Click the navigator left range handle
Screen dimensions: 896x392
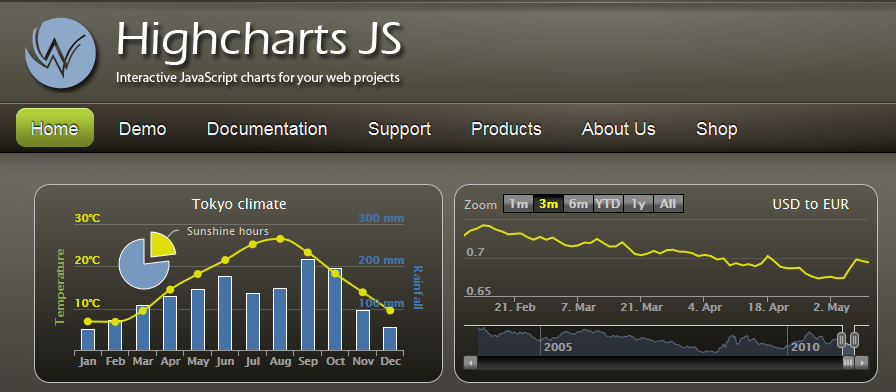pos(842,340)
